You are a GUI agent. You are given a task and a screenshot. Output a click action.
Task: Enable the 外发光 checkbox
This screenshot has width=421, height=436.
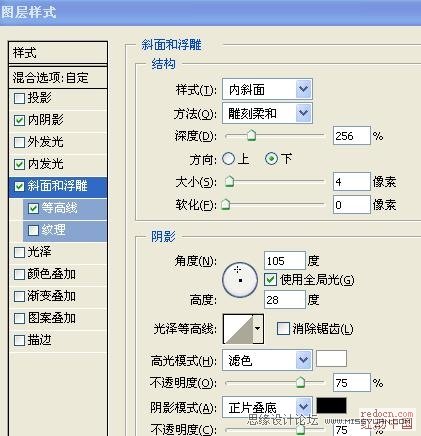tap(19, 142)
